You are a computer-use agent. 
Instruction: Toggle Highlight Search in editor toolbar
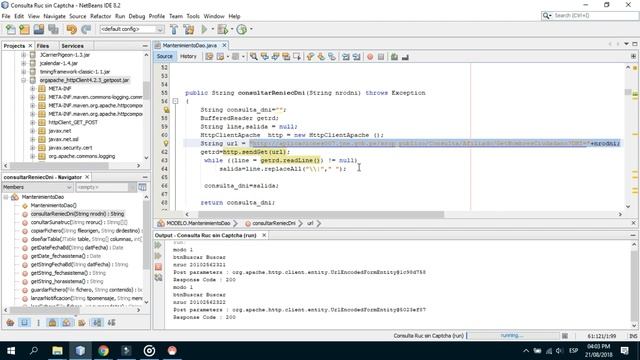click(286, 57)
